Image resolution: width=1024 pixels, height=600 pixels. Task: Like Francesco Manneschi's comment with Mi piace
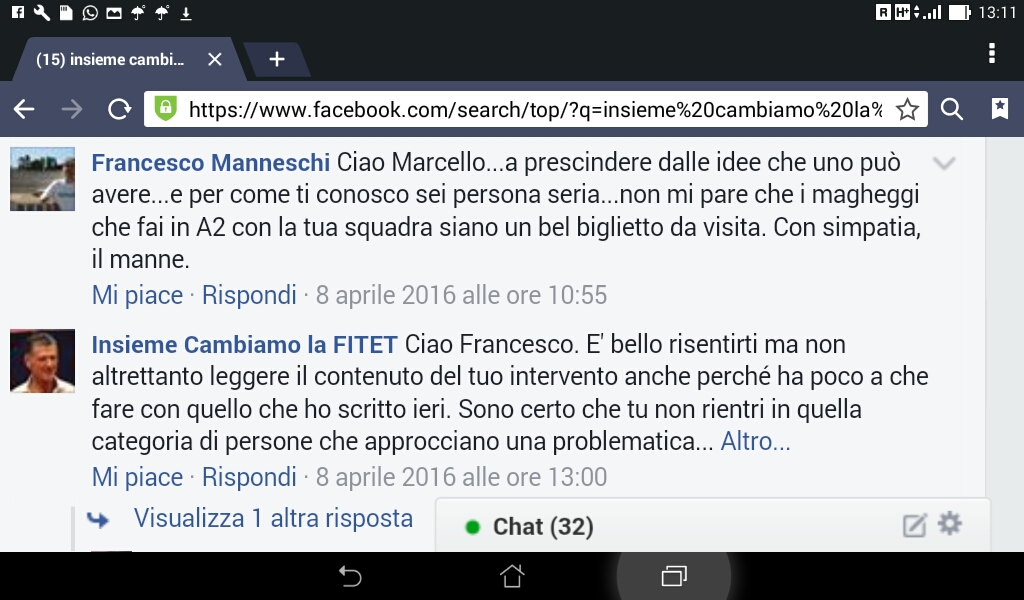coord(137,295)
